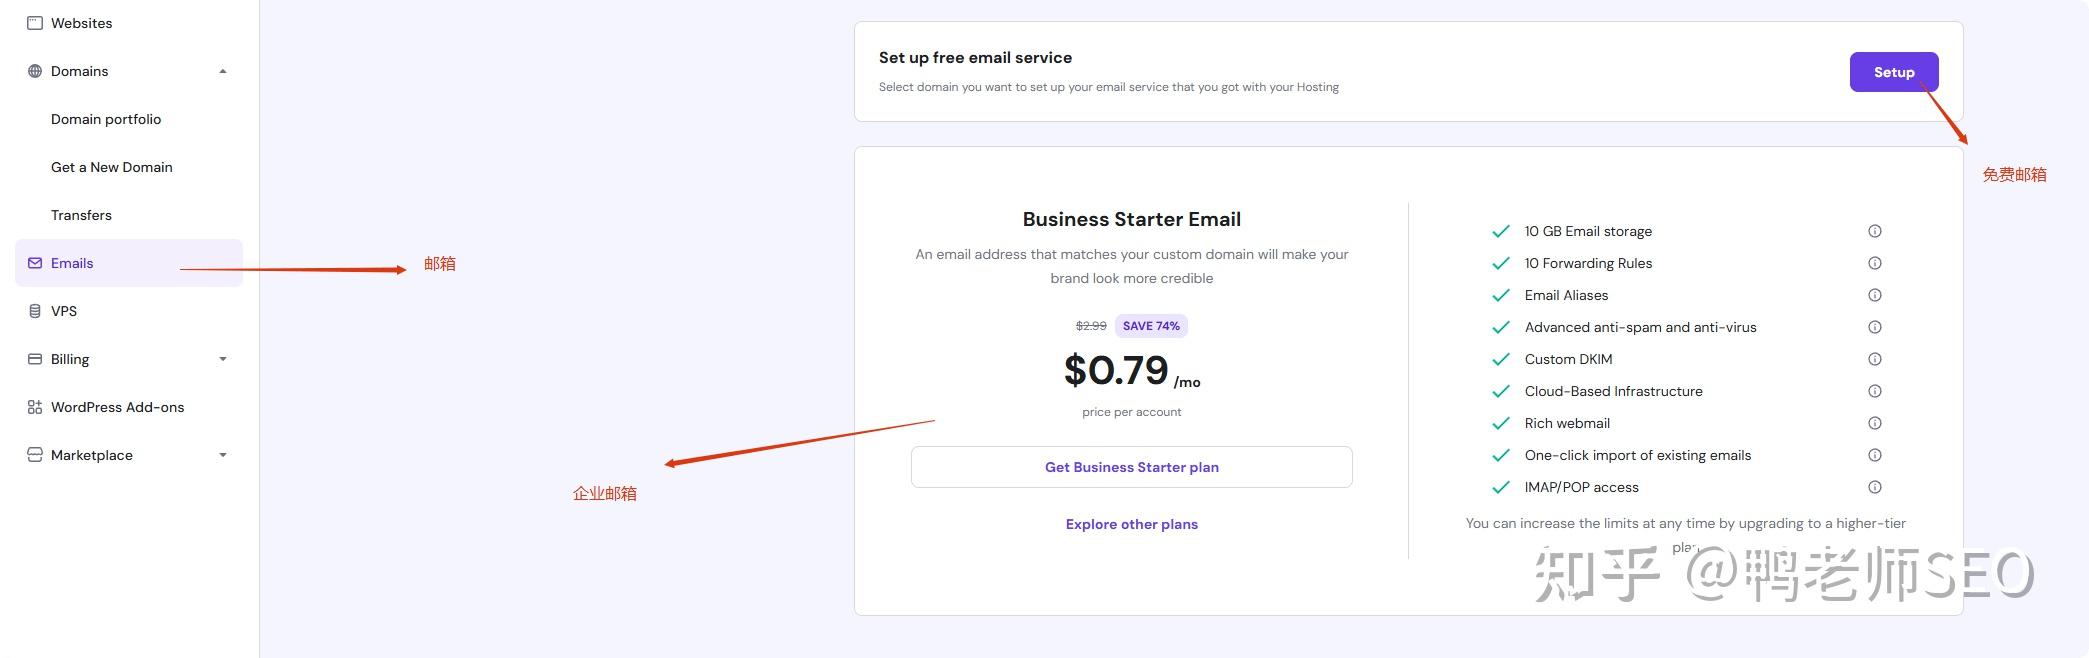Expand the Billing submenu arrow
This screenshot has height=658, width=2089.
click(223, 359)
